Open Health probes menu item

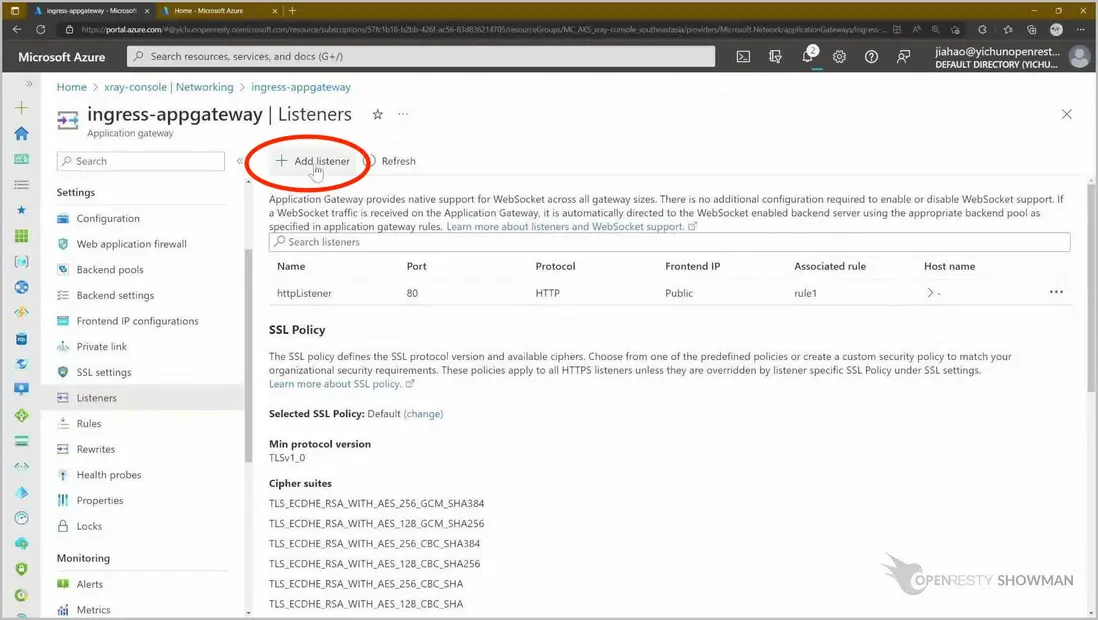click(x=109, y=475)
